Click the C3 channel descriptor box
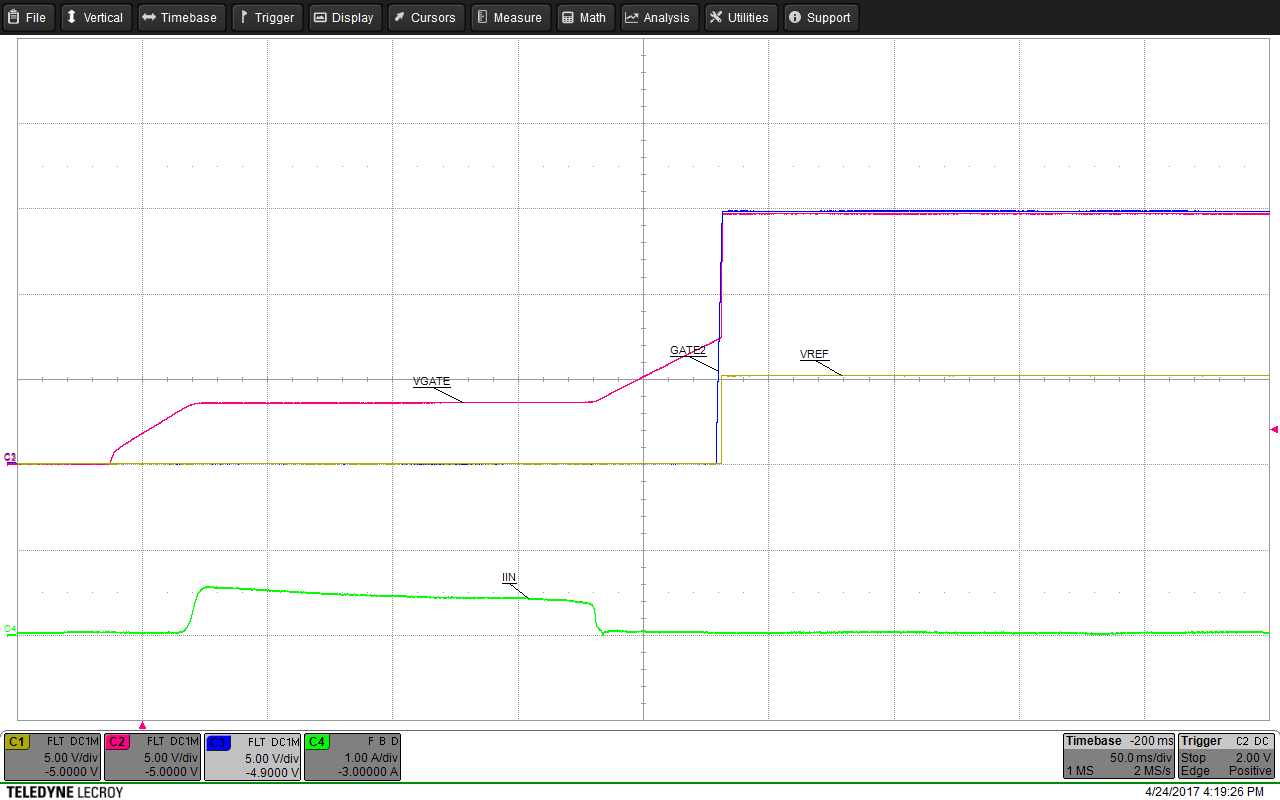 [x=252, y=756]
